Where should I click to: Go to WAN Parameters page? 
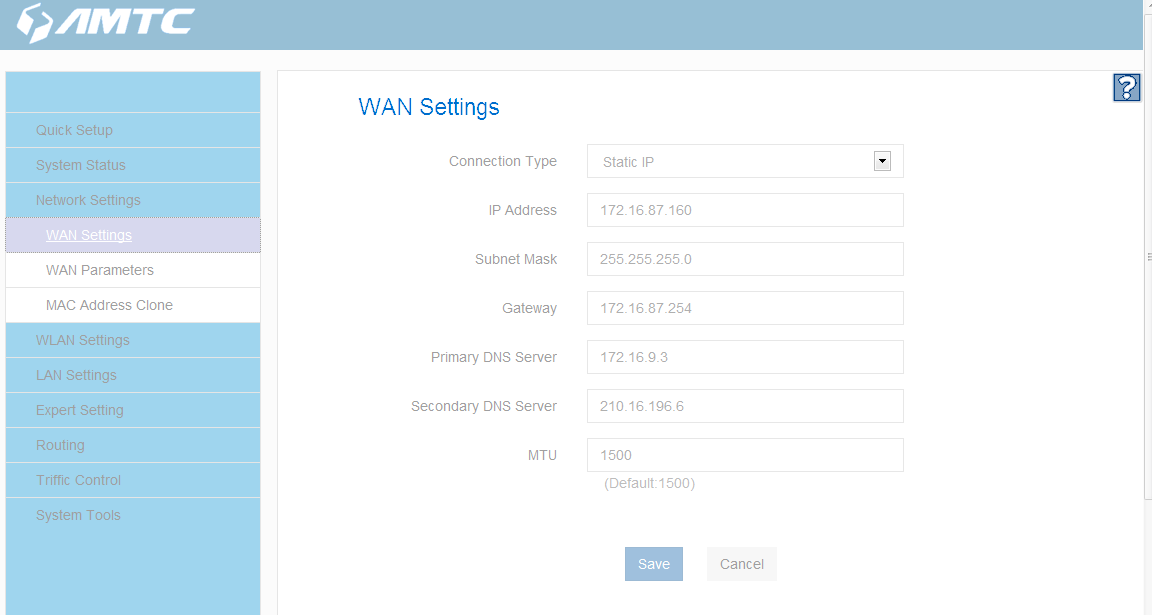click(133, 270)
